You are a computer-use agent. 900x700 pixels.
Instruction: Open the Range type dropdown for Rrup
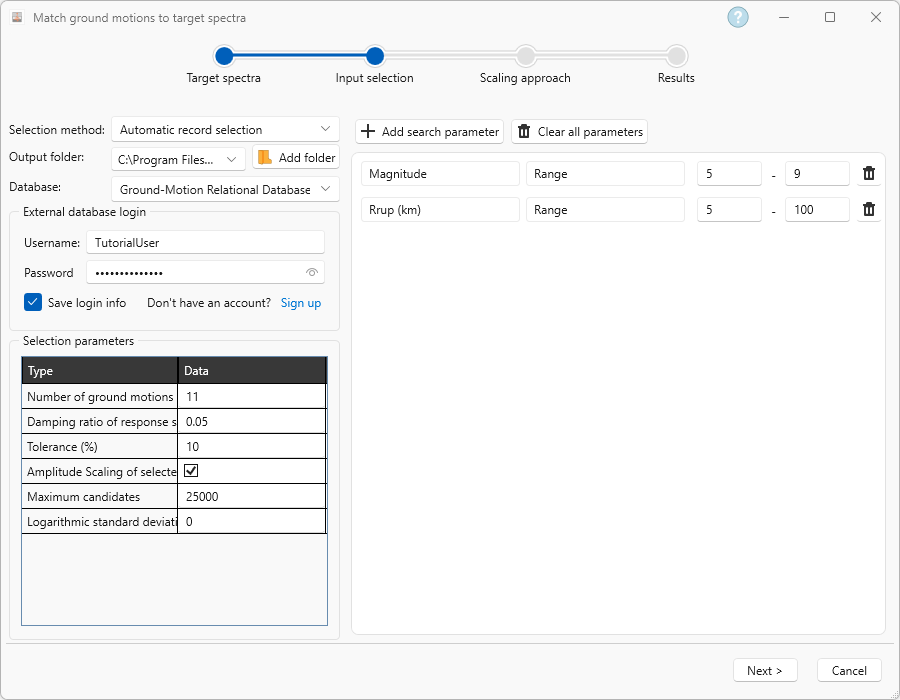pos(605,210)
